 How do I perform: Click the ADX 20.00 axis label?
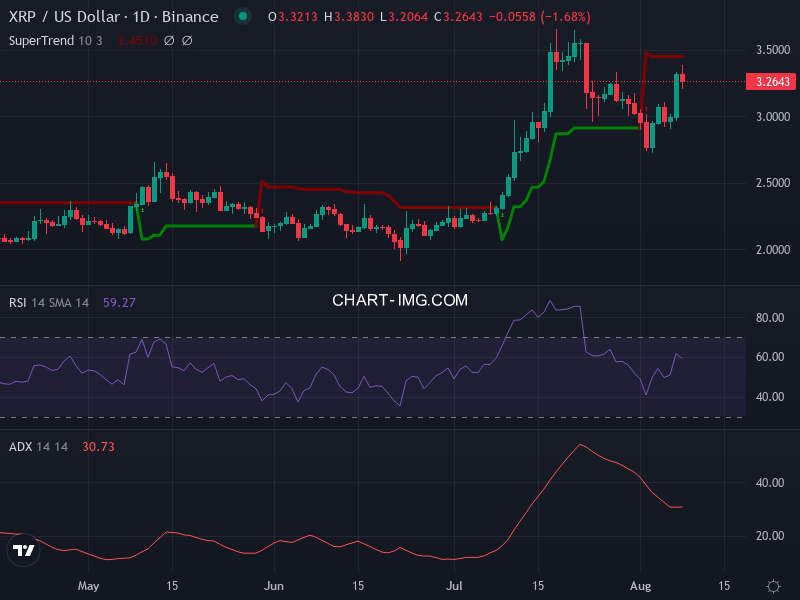(770, 536)
